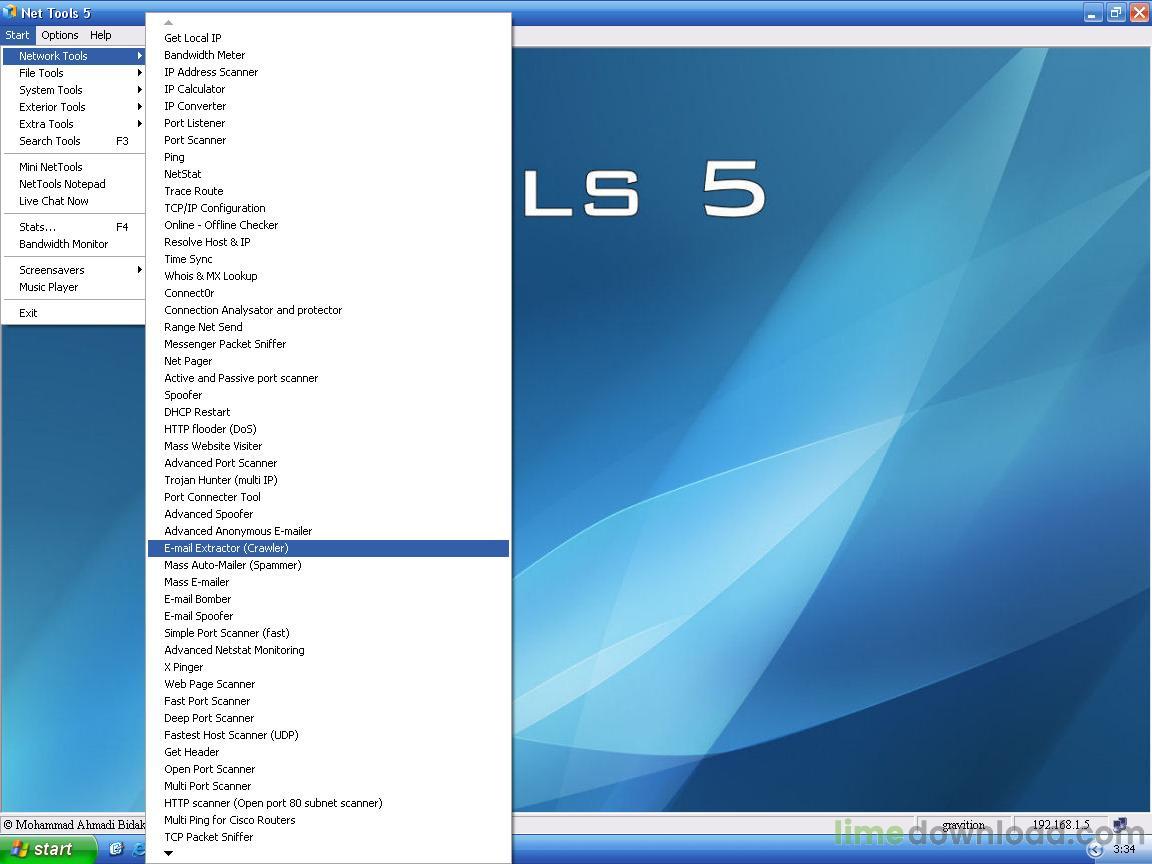Expand the Screensavers submenu

tap(73, 270)
